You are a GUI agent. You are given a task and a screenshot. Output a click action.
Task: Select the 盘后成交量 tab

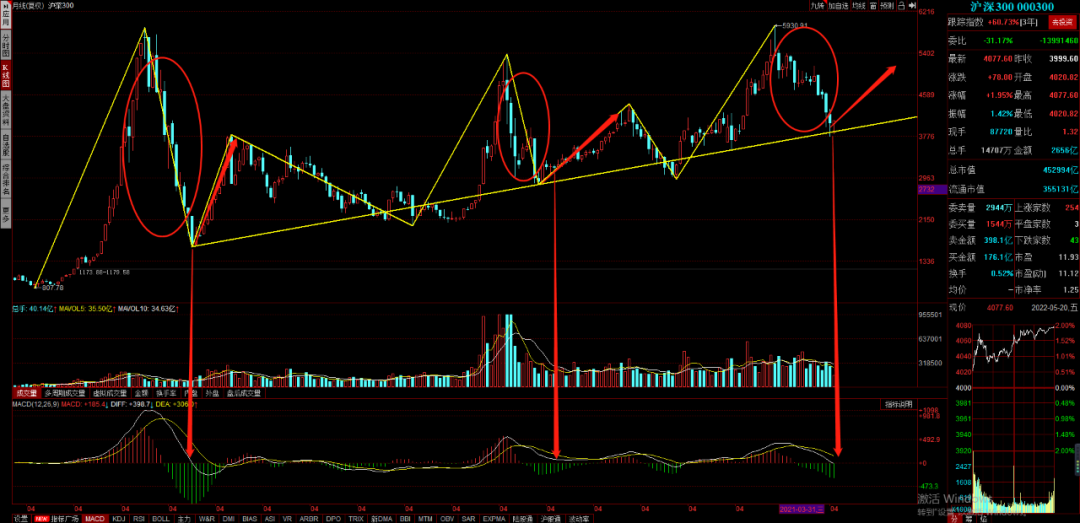(244, 393)
